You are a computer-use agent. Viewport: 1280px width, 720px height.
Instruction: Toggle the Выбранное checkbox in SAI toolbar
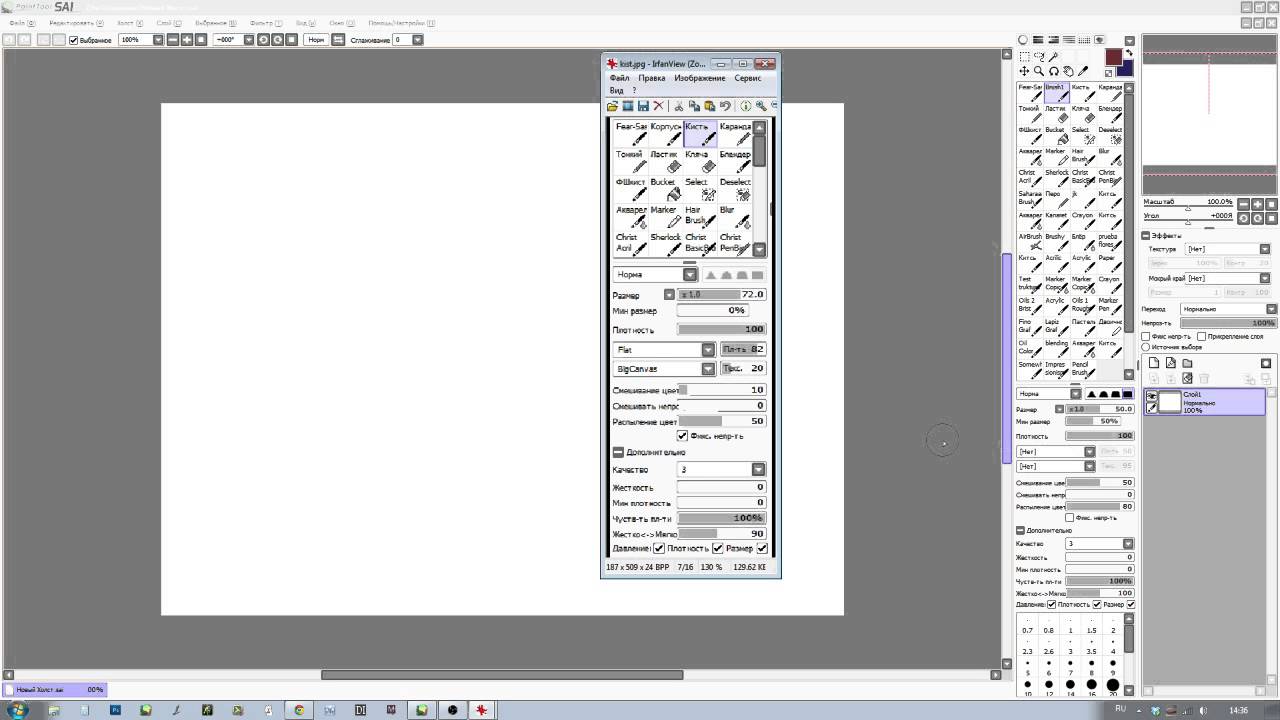[x=73, y=40]
